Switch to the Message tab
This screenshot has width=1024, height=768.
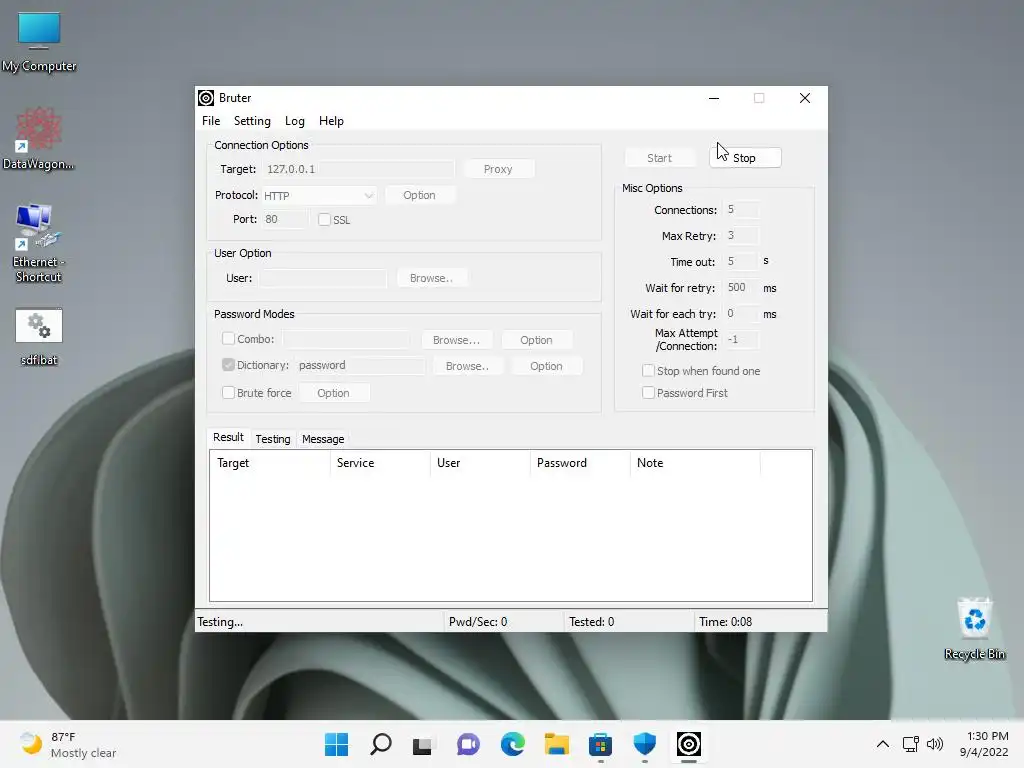pos(323,439)
